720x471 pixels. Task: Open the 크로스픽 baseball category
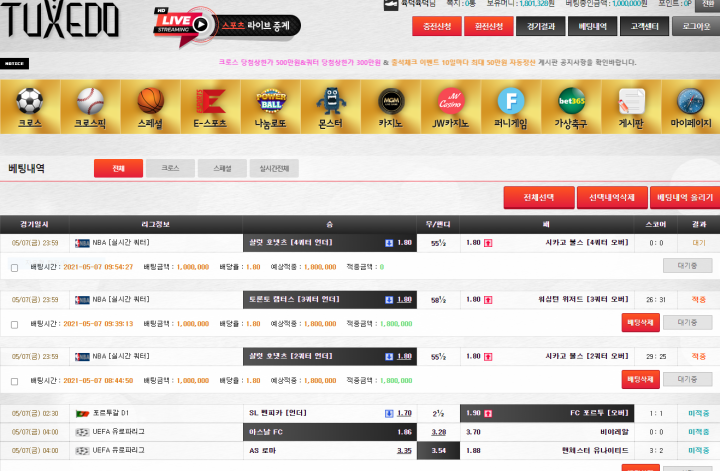point(90,107)
